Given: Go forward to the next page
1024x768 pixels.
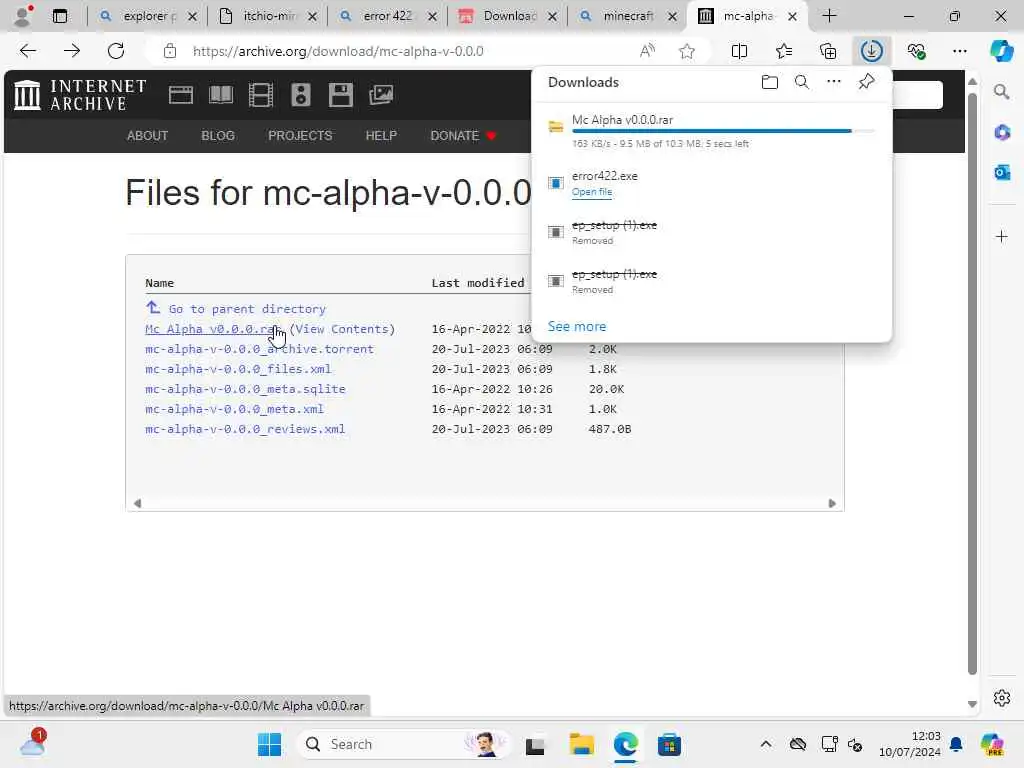Looking at the screenshot, I should tap(72, 51).
